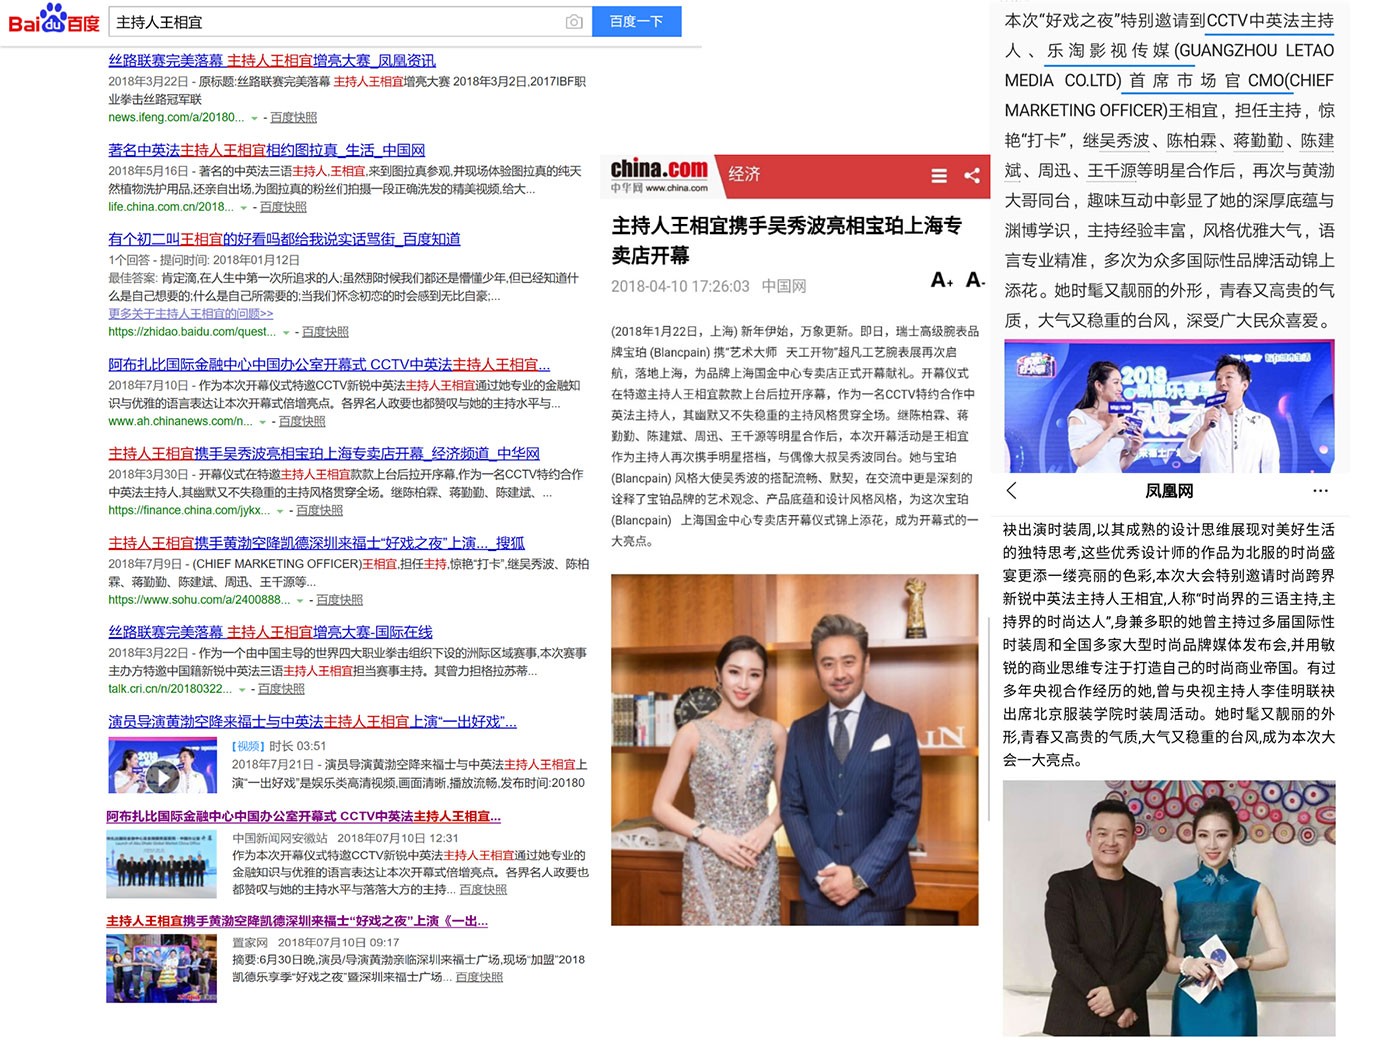Click the Baidu logo

pyautogui.click(x=54, y=20)
